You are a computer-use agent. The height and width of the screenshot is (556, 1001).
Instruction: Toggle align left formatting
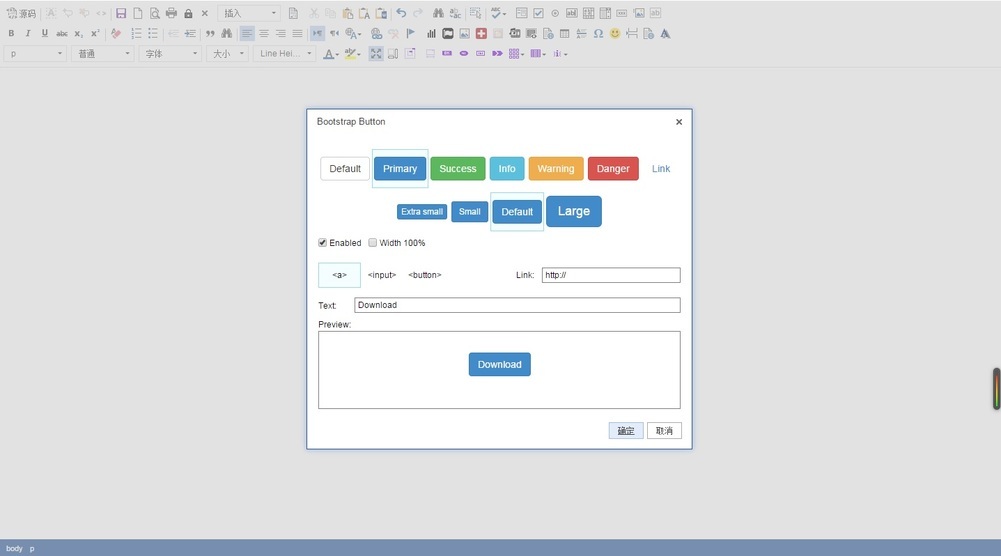[x=246, y=33]
